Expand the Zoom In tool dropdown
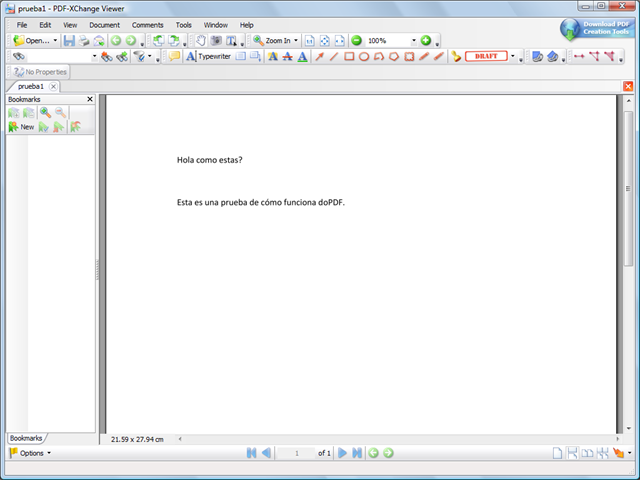 [296, 40]
